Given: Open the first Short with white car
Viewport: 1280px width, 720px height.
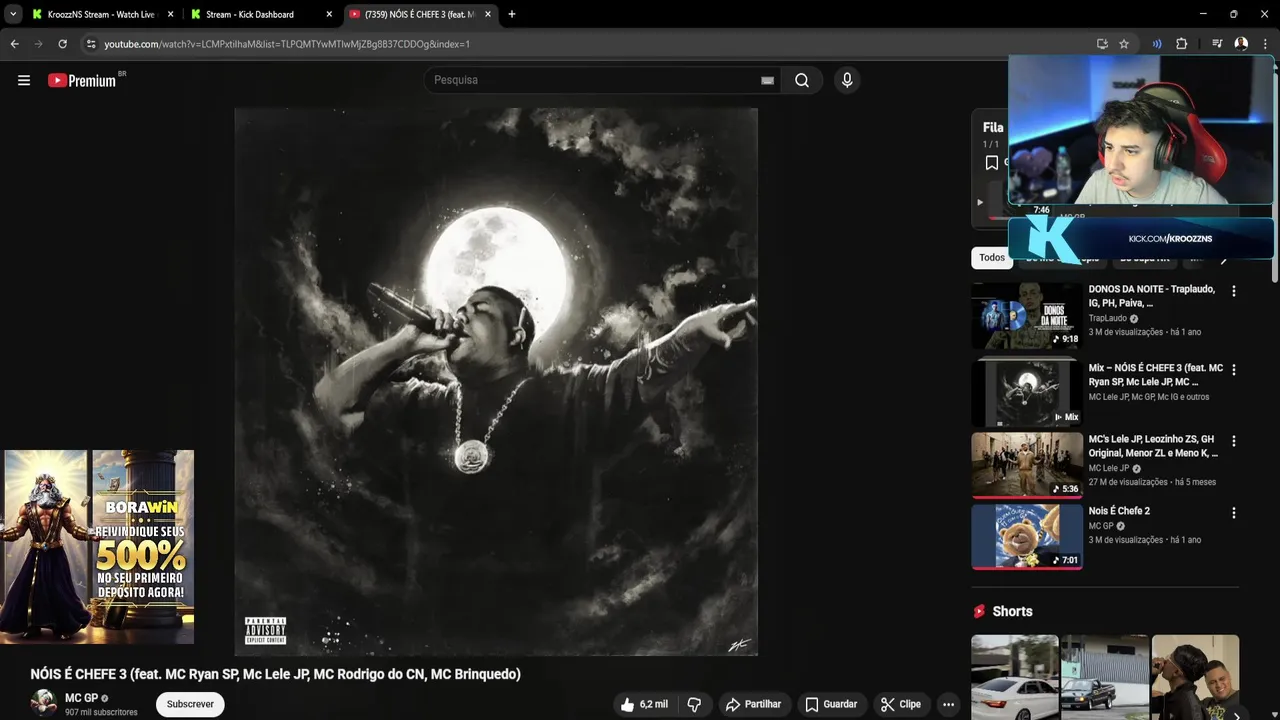Looking at the screenshot, I should pyautogui.click(x=1014, y=677).
